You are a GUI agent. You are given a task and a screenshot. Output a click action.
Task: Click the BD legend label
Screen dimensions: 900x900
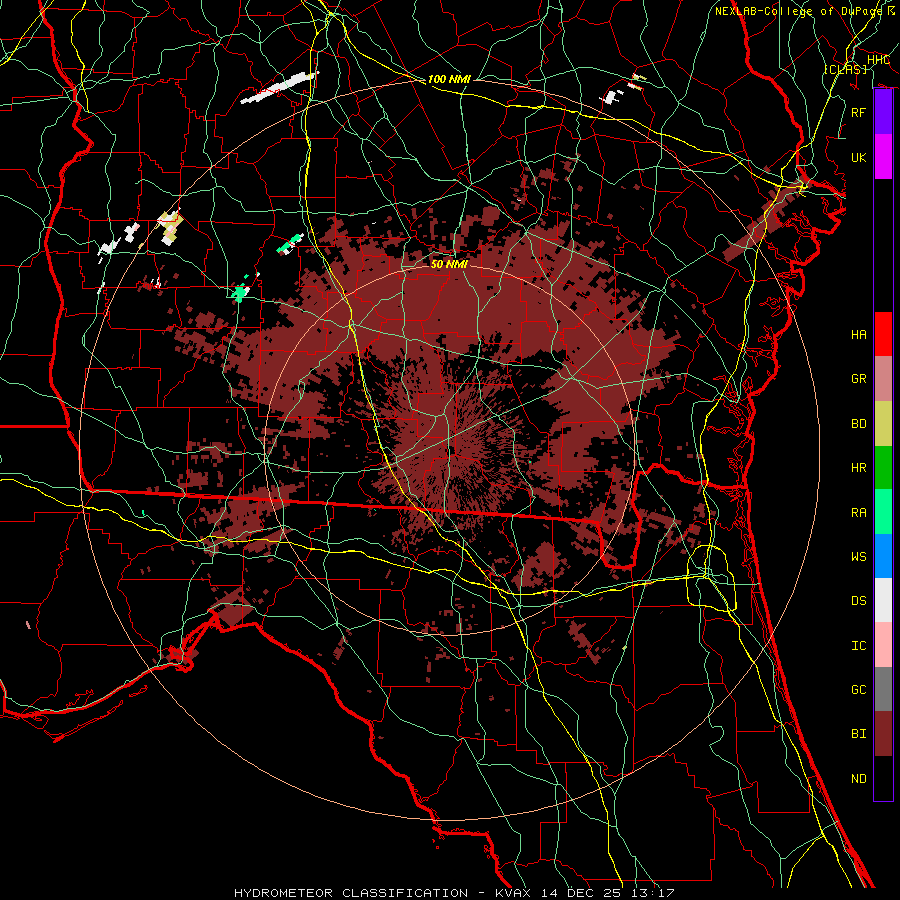(x=858, y=424)
